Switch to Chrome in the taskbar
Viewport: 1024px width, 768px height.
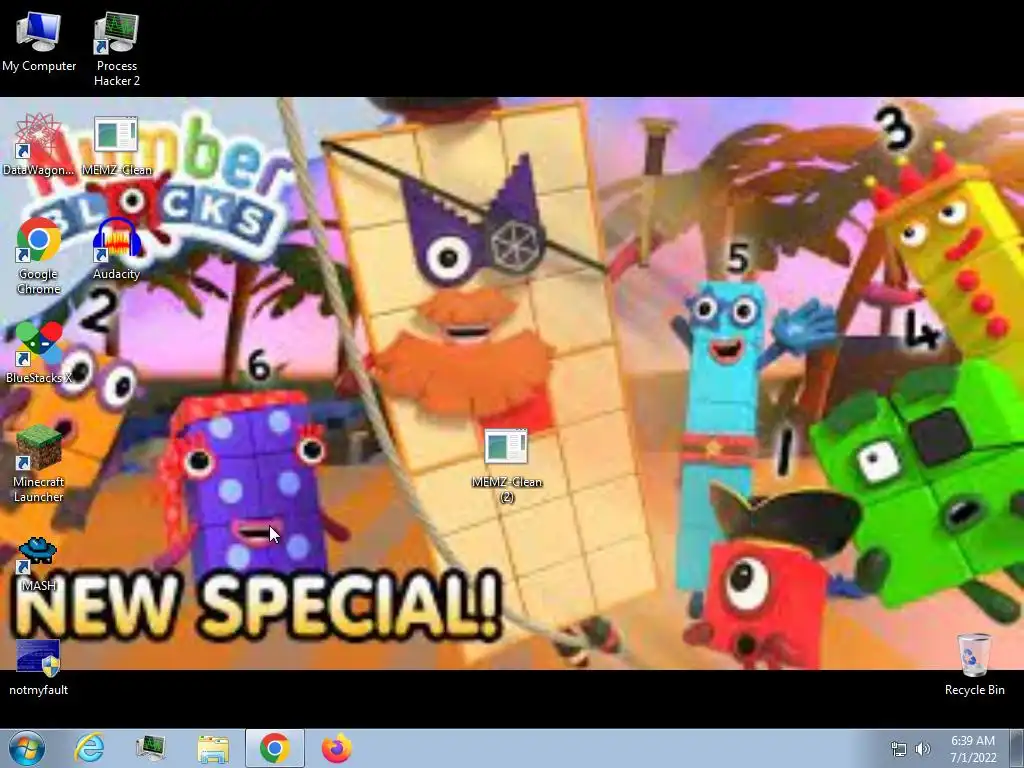point(274,748)
